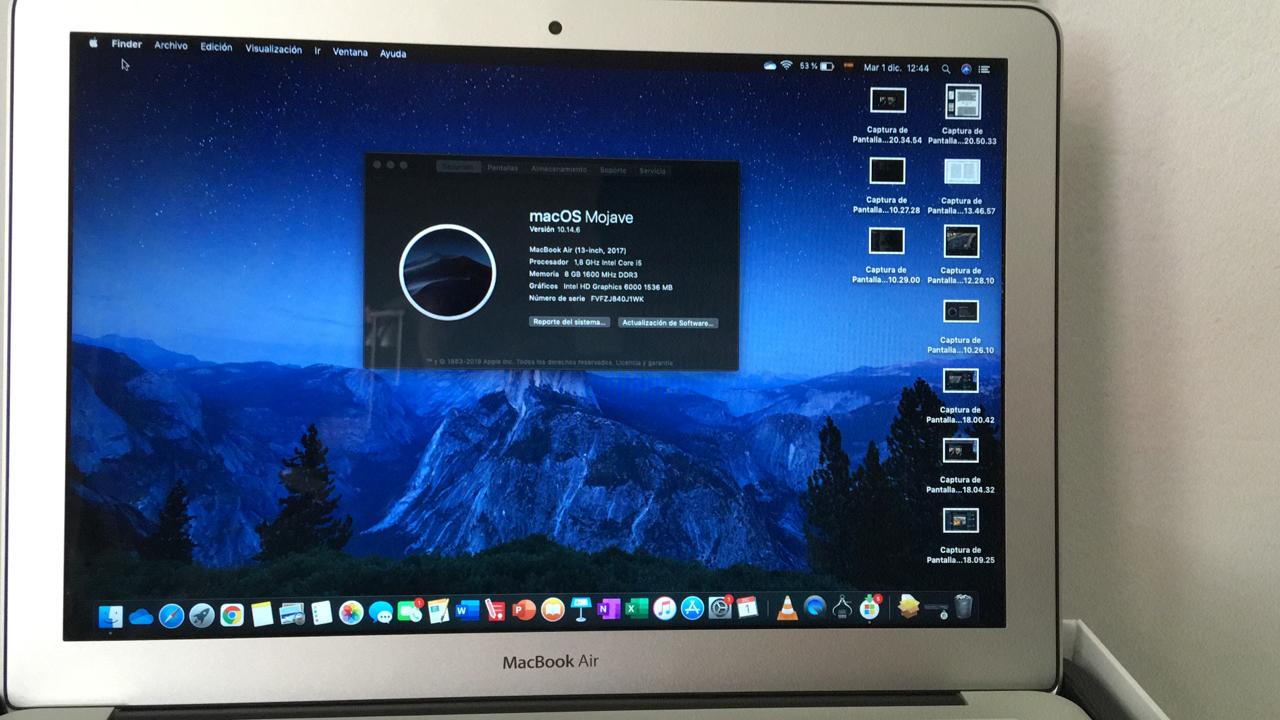This screenshot has width=1280, height=720.
Task: Open the Ayuda menu
Action: click(393, 53)
